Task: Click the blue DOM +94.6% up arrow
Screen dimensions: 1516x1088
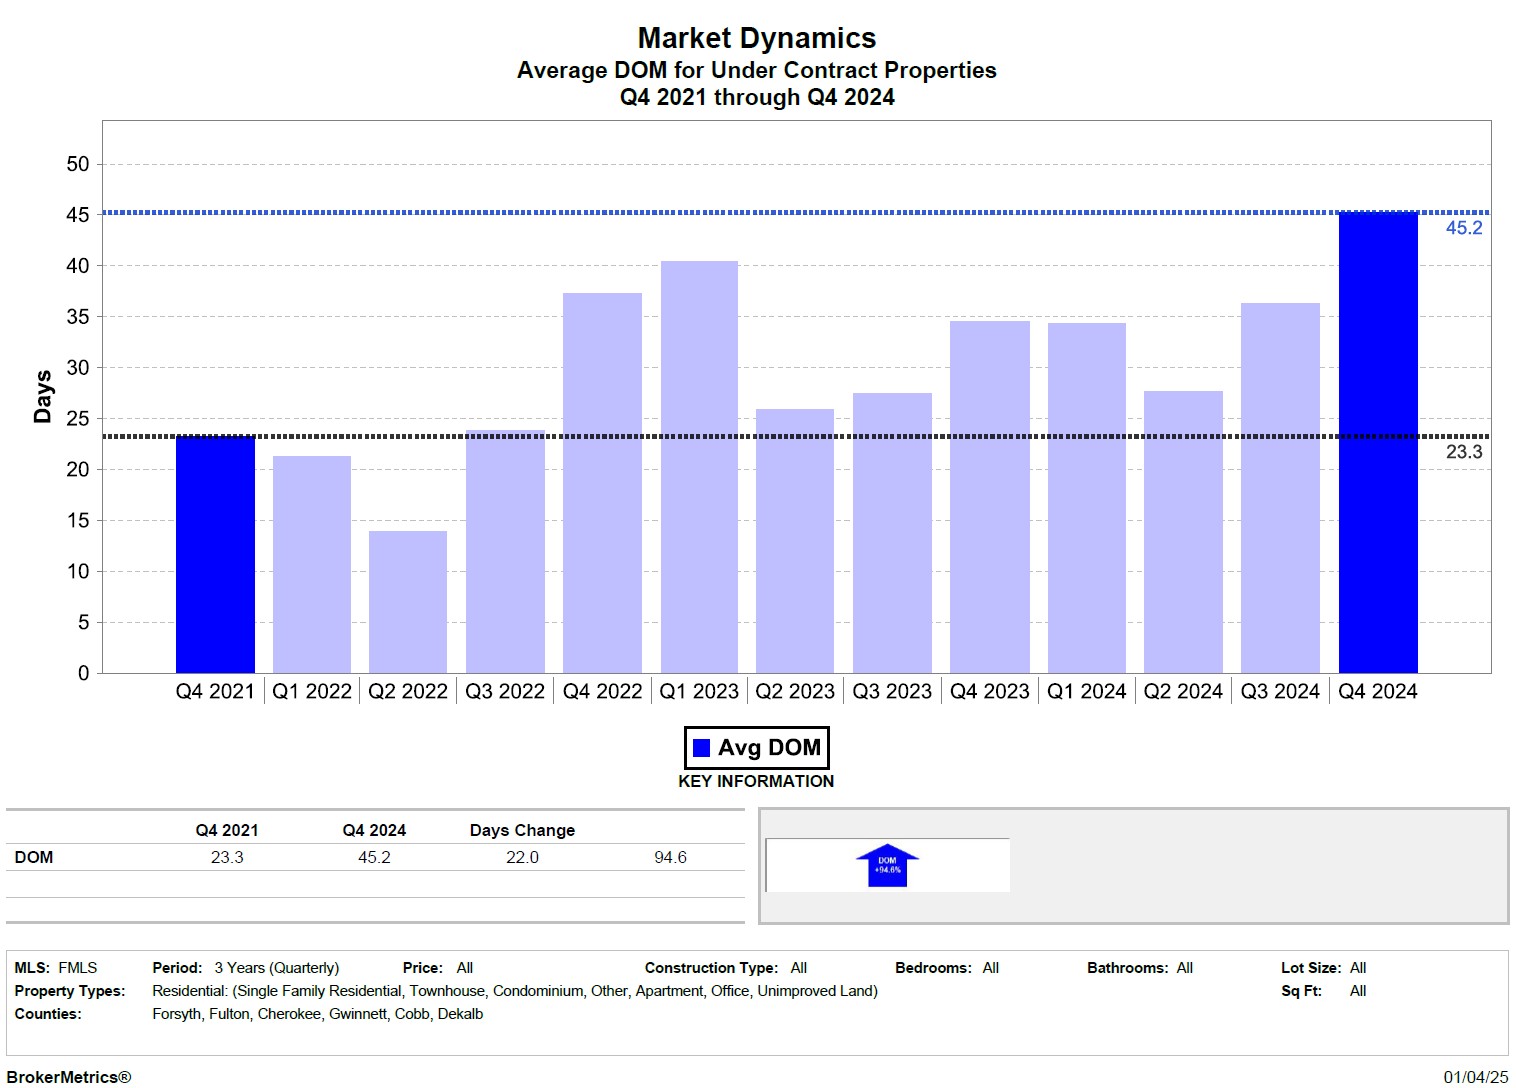Action: [x=887, y=866]
